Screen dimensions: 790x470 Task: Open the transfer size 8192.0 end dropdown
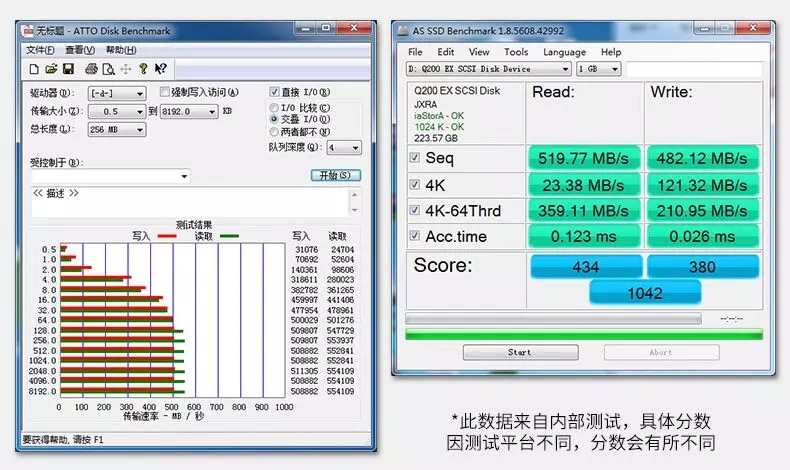189,111
